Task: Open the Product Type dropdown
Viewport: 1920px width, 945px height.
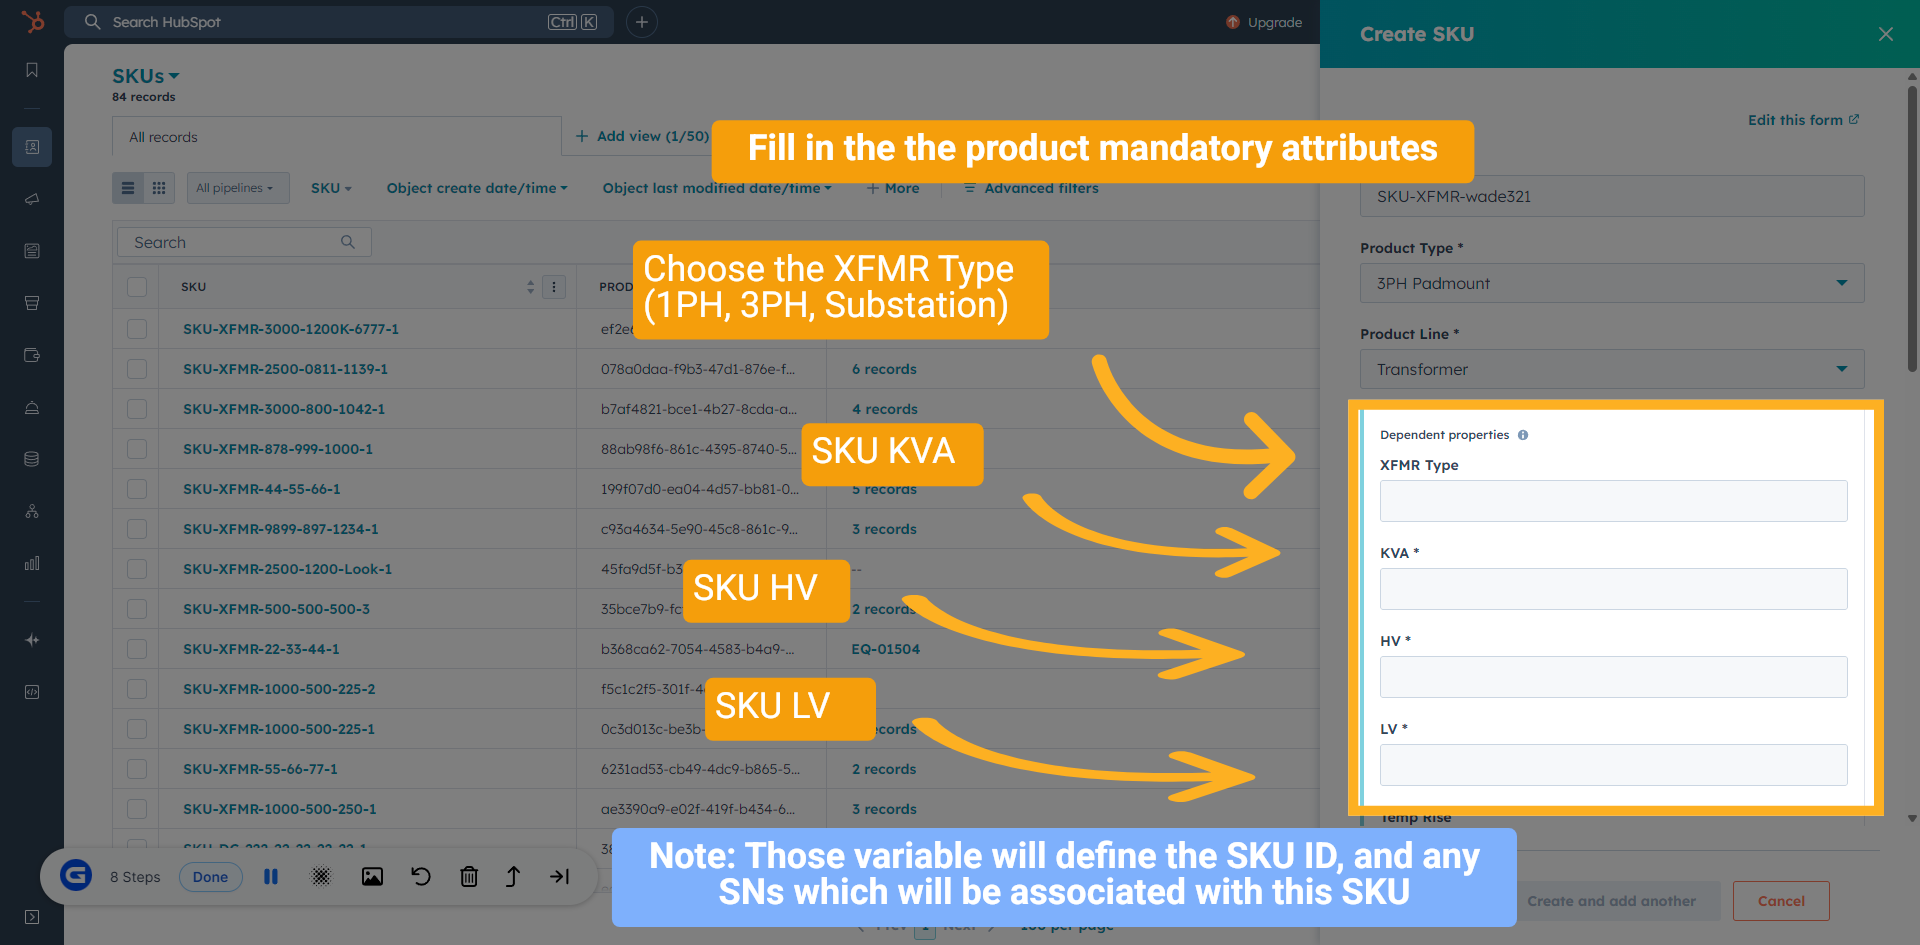Action: click(x=1612, y=283)
